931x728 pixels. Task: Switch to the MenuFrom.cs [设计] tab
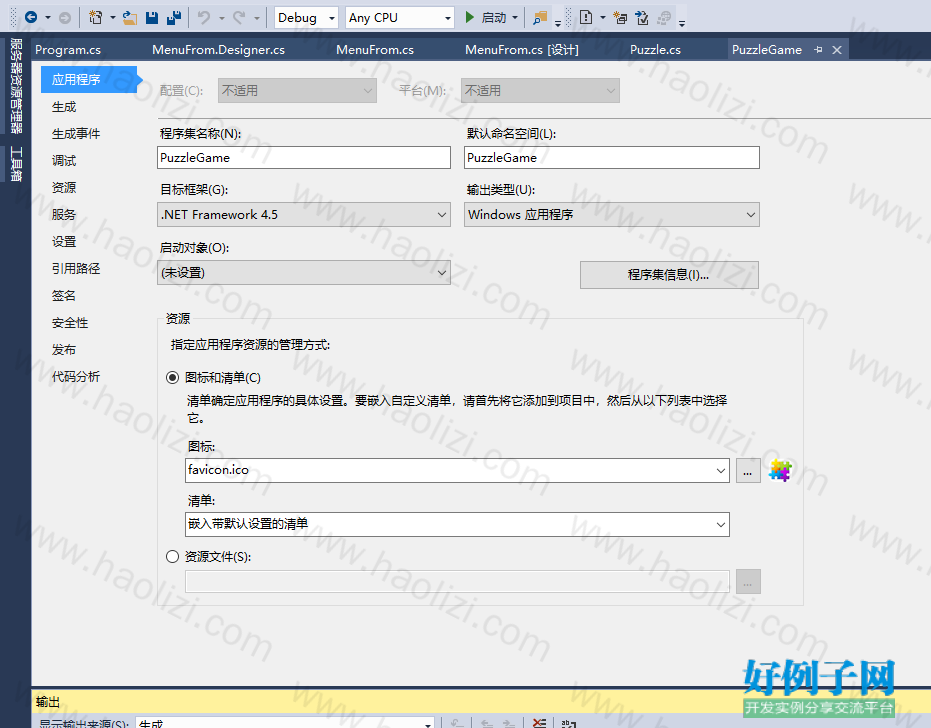521,50
